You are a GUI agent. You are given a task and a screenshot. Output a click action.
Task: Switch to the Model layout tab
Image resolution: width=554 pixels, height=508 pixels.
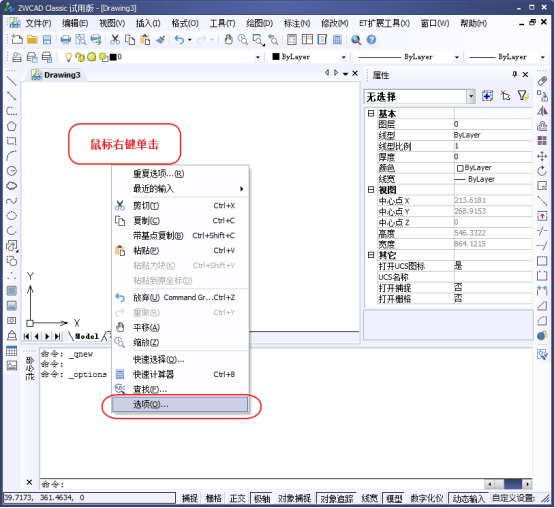[87, 336]
